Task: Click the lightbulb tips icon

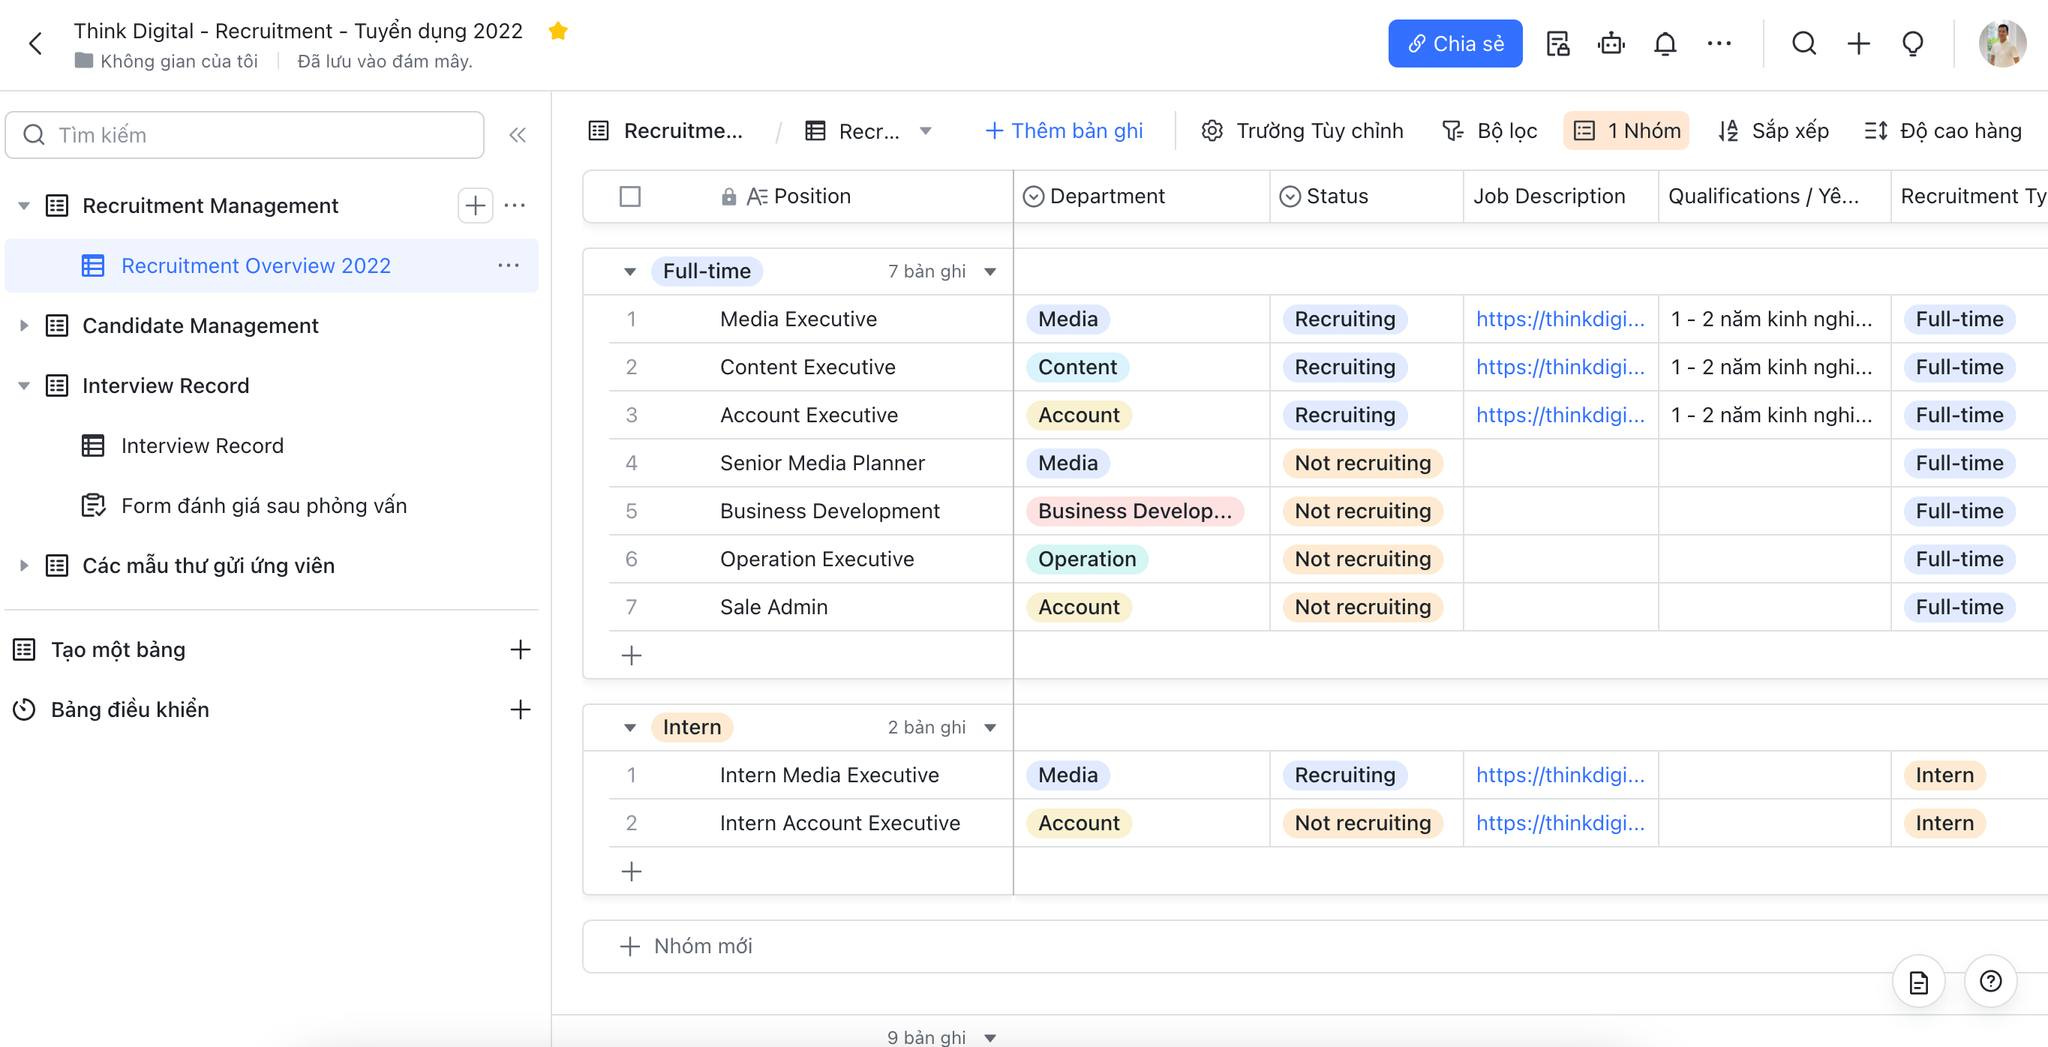Action: point(1912,44)
